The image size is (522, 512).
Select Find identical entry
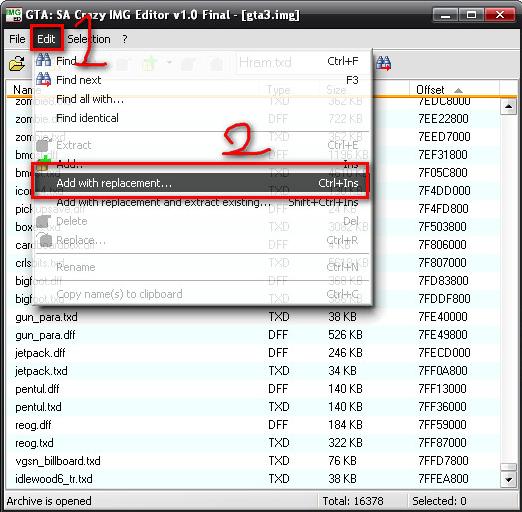(x=202, y=118)
